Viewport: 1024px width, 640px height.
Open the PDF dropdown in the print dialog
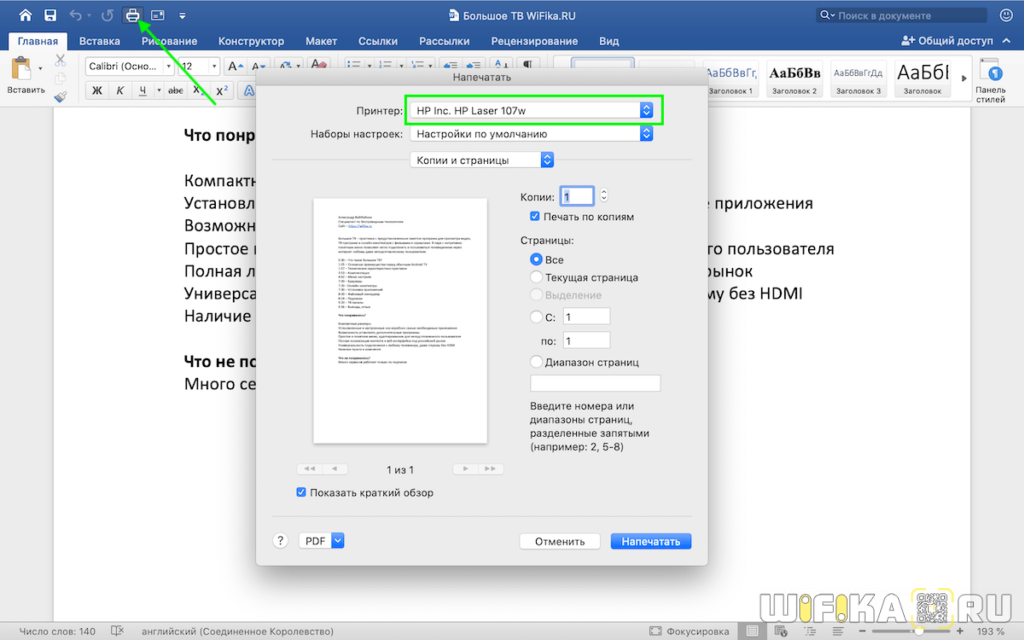tap(320, 540)
